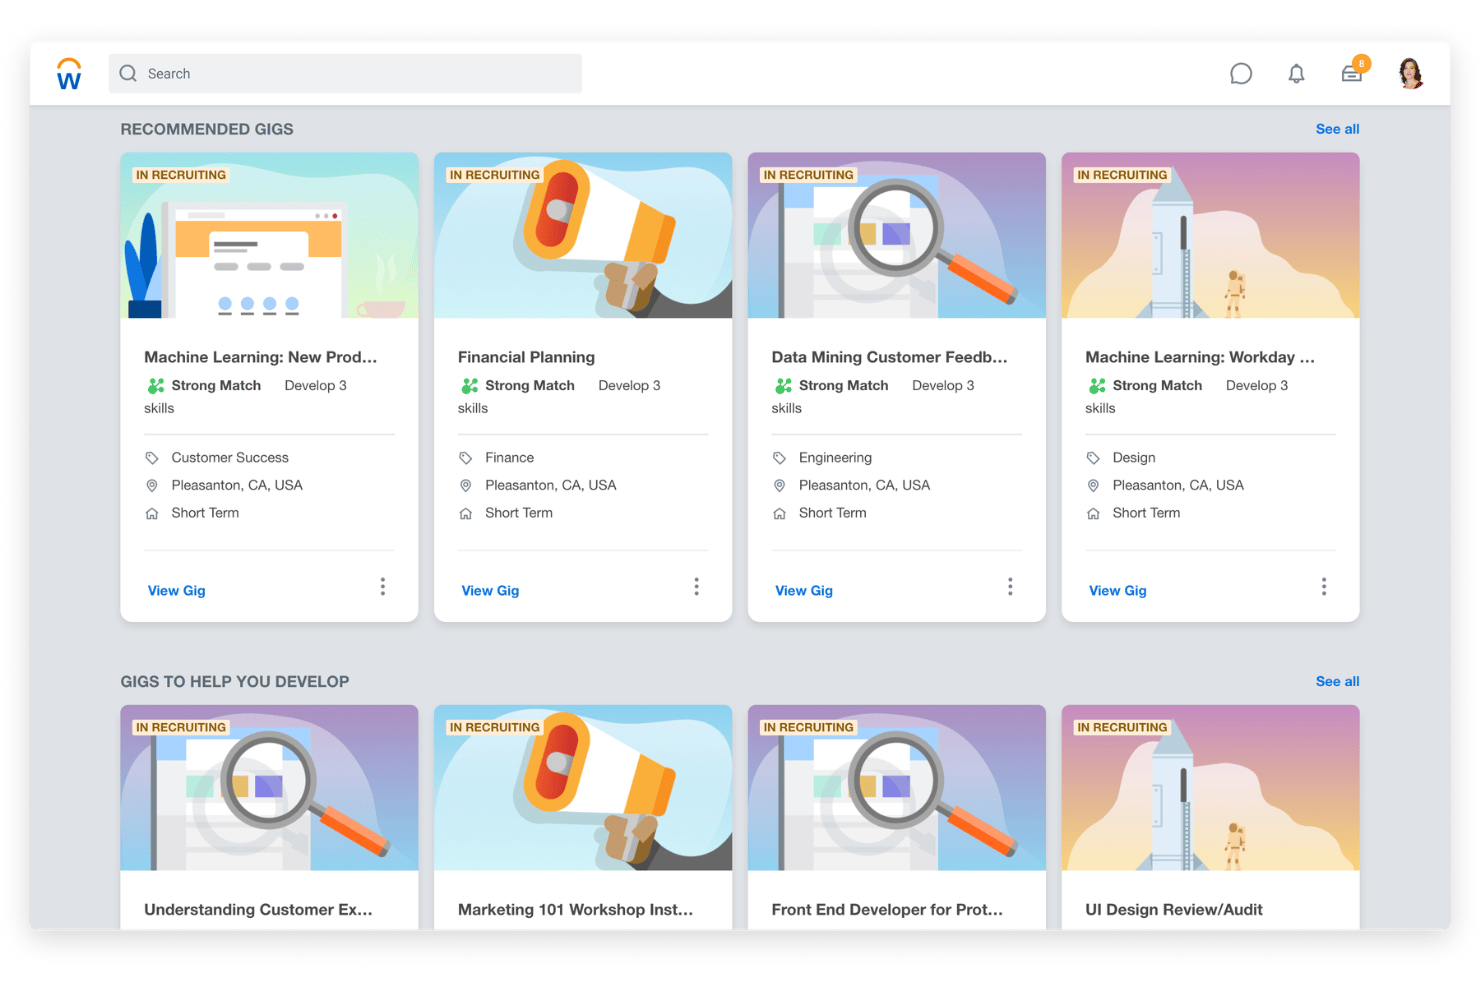Click the Machine Learning: New Prod... card image

point(269,235)
